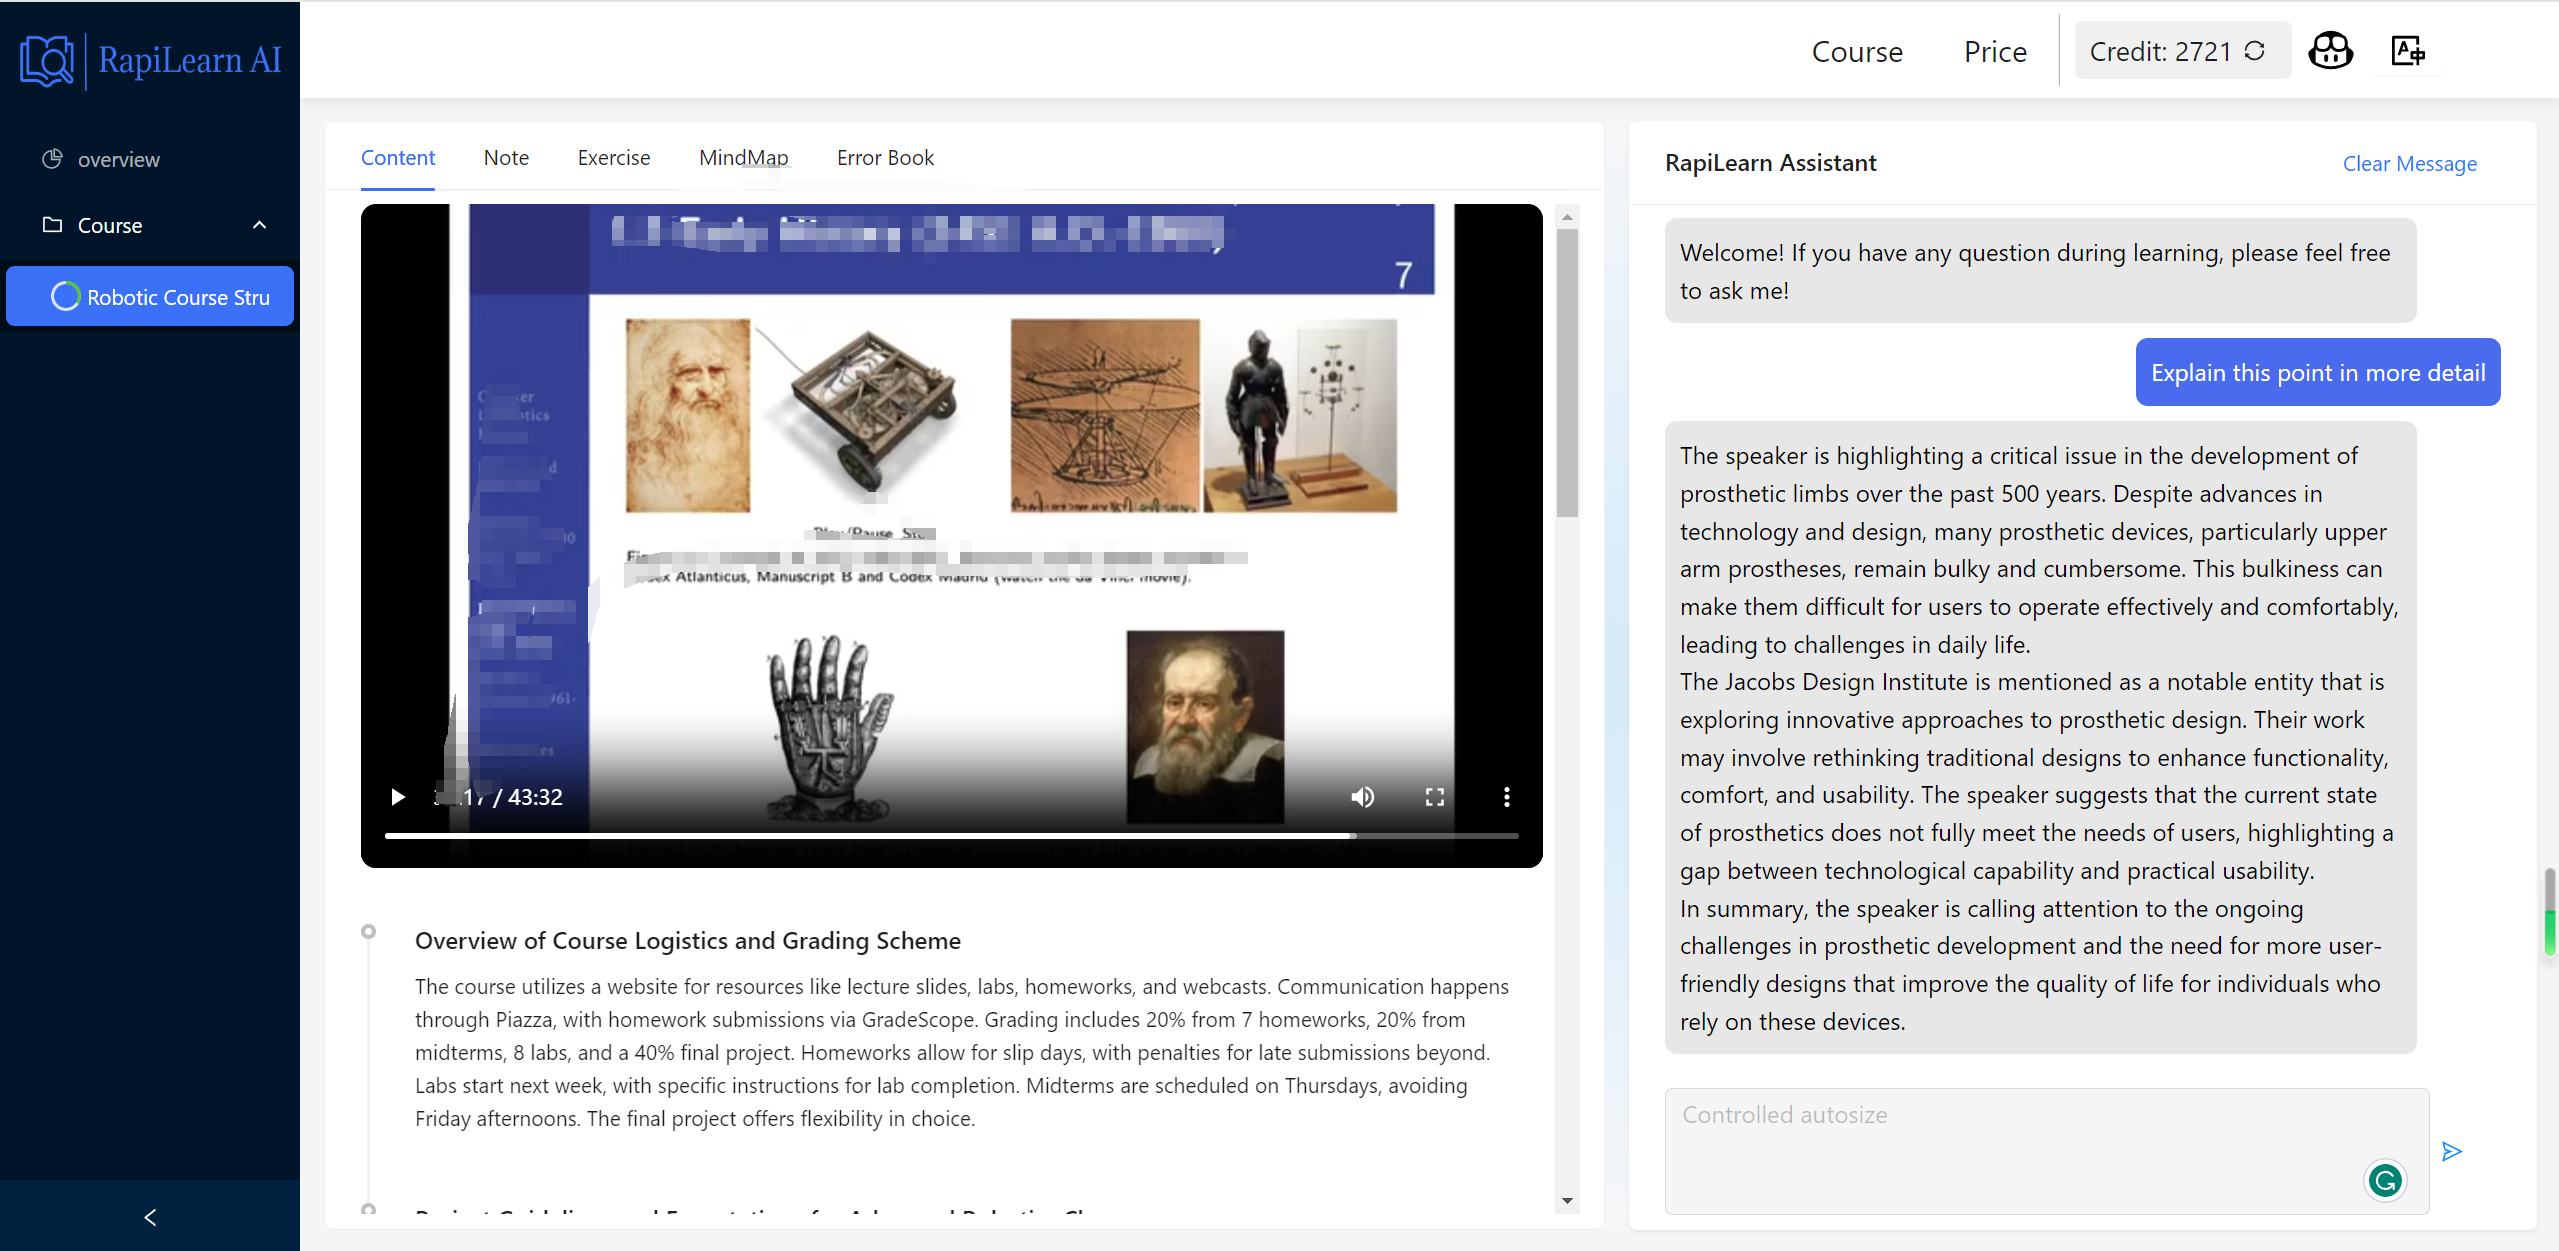Seek the video progress bar
Viewport: 2559px width, 1251px height.
click(x=950, y=835)
